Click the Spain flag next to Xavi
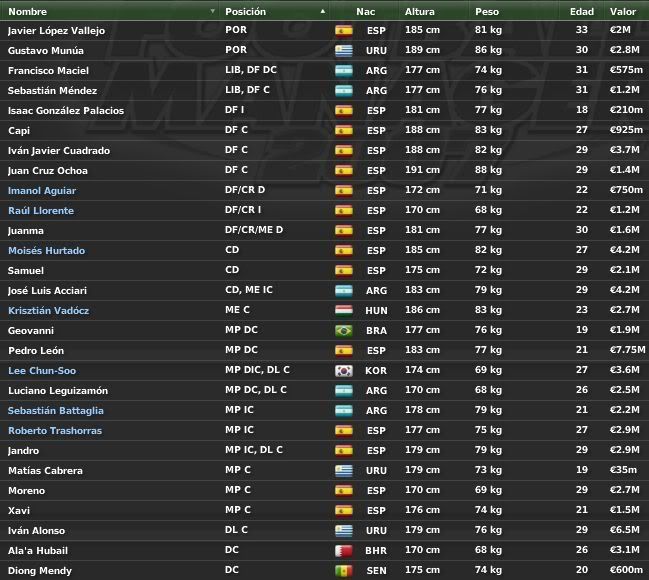This screenshot has height=580, width=649. pyautogui.click(x=344, y=510)
